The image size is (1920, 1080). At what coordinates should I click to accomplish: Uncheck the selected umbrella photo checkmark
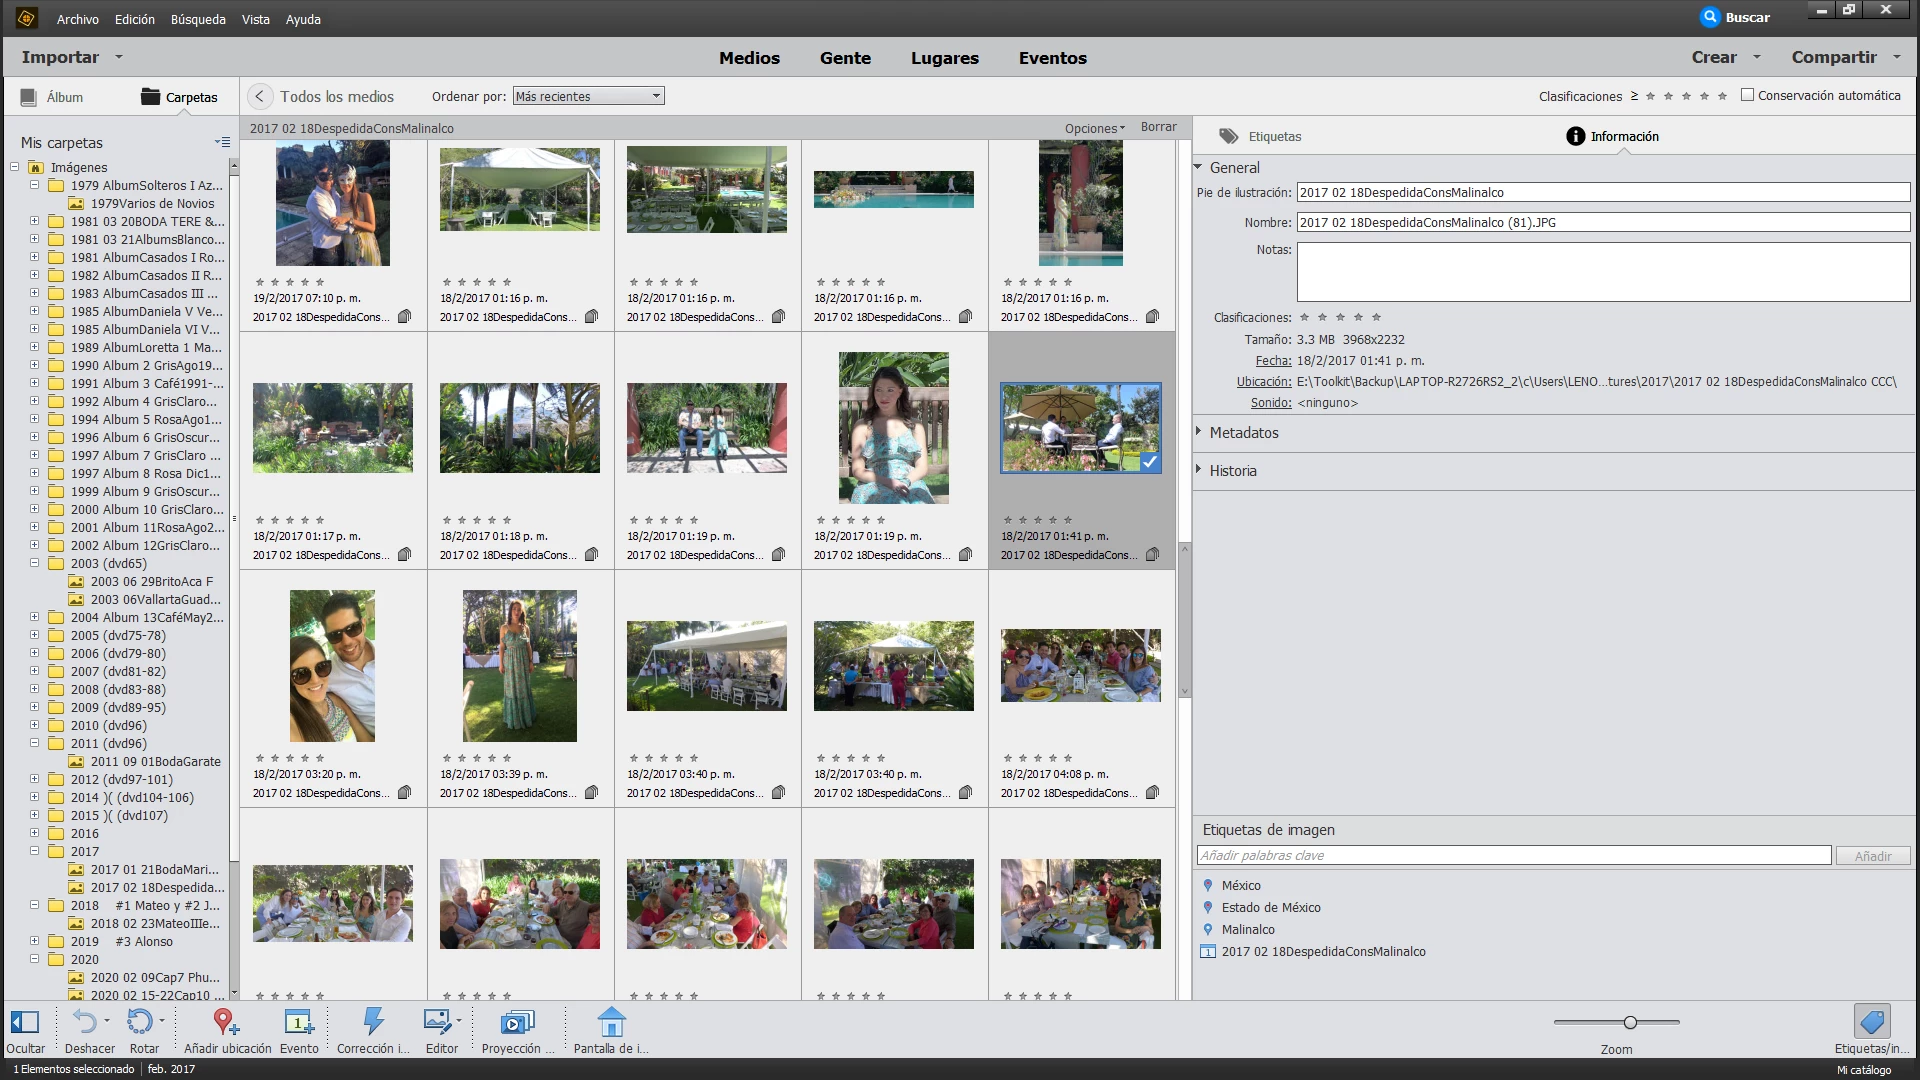1150,462
